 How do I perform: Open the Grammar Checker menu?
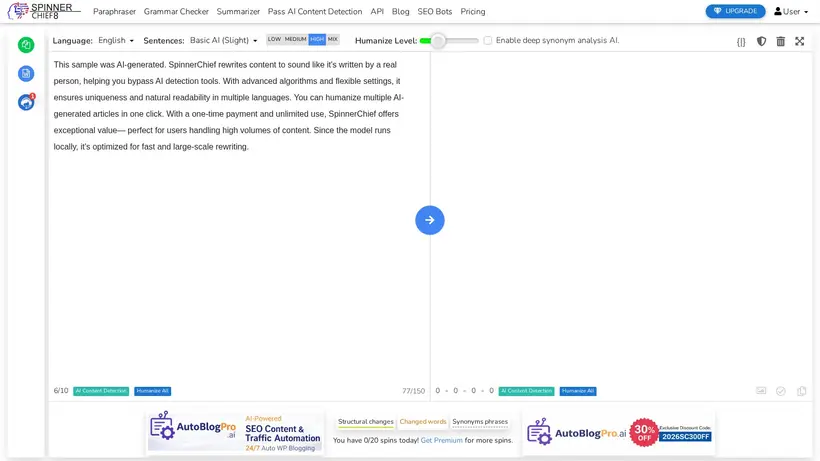176,11
